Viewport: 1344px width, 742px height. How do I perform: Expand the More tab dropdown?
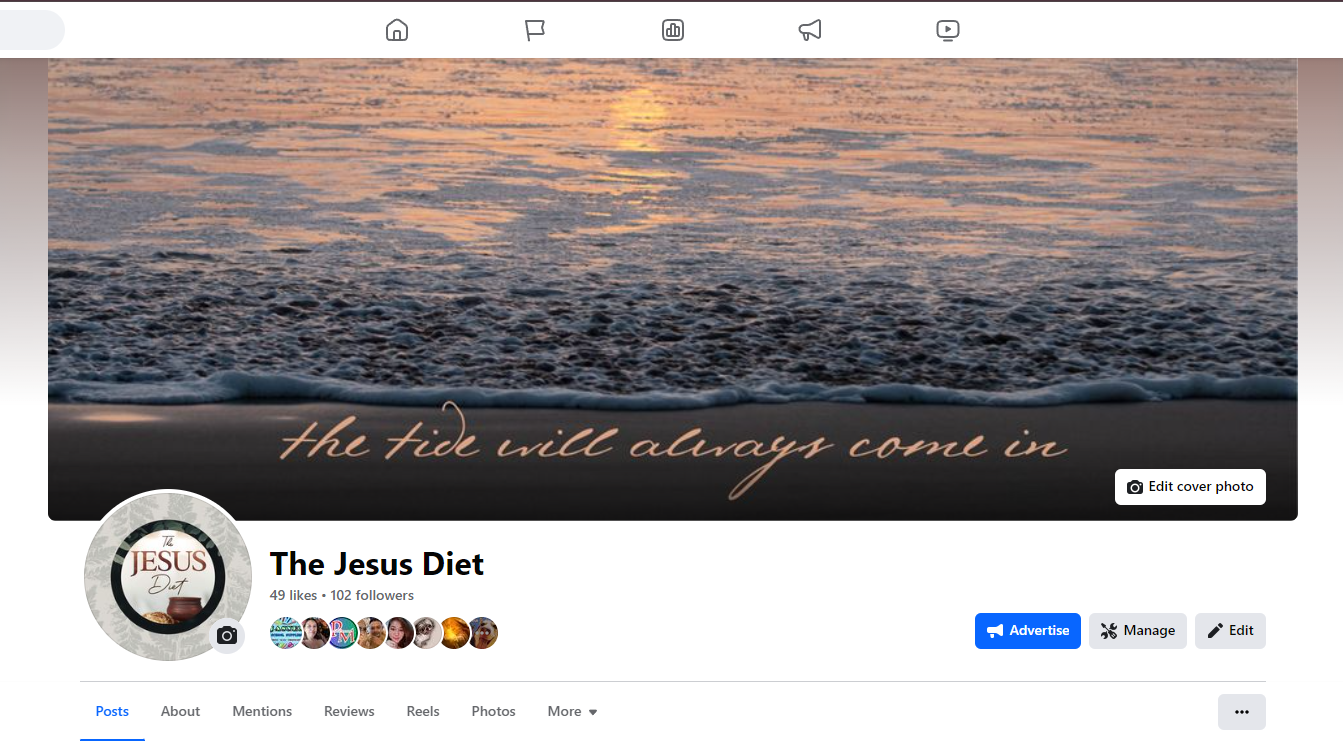coord(572,712)
